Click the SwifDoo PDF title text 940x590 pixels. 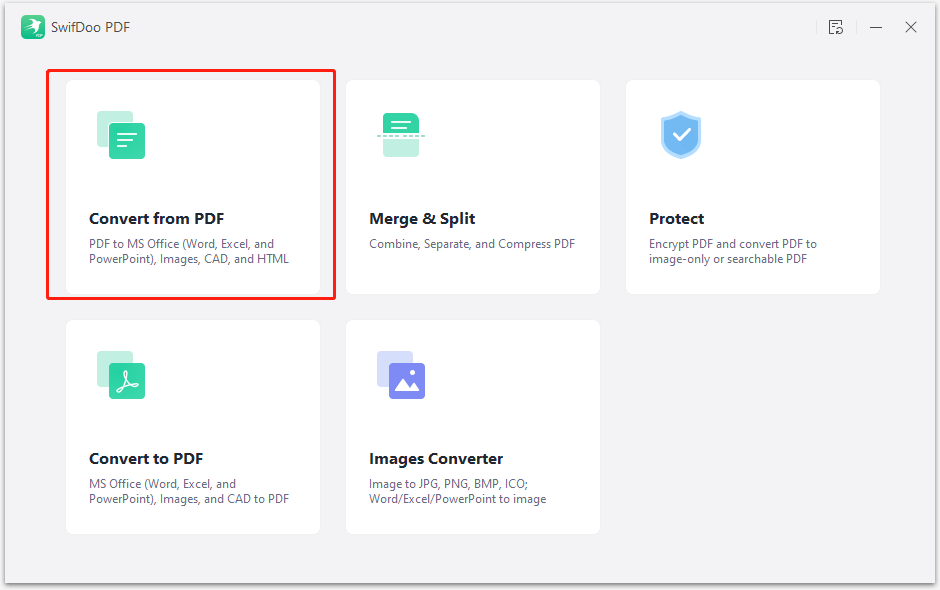point(92,27)
